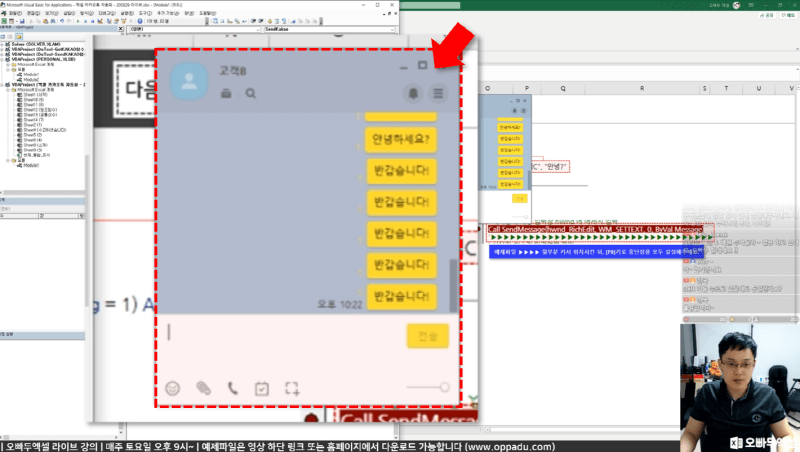Click the blue 예제파일 banner shape in Excel
Image resolution: width=800 pixels, height=452 pixels.
click(x=596, y=252)
